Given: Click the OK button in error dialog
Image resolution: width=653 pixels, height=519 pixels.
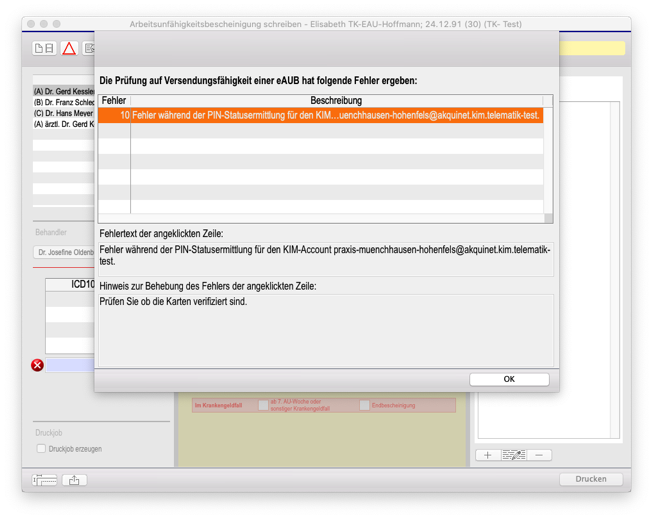Looking at the screenshot, I should coord(509,379).
